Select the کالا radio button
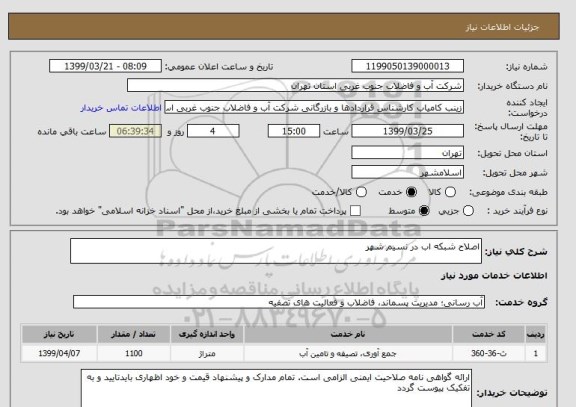 coord(450,192)
